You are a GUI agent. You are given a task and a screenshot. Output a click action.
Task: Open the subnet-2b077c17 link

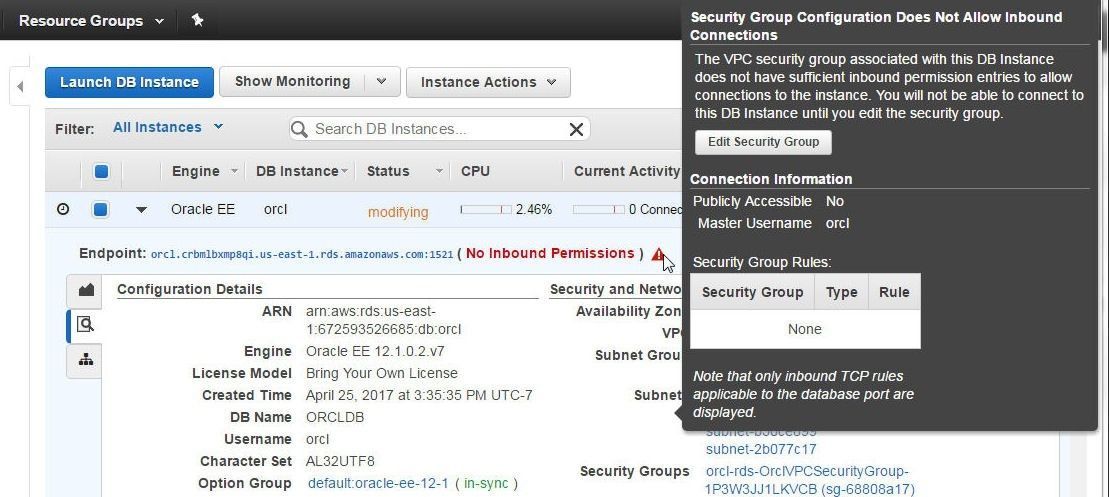coord(761,449)
